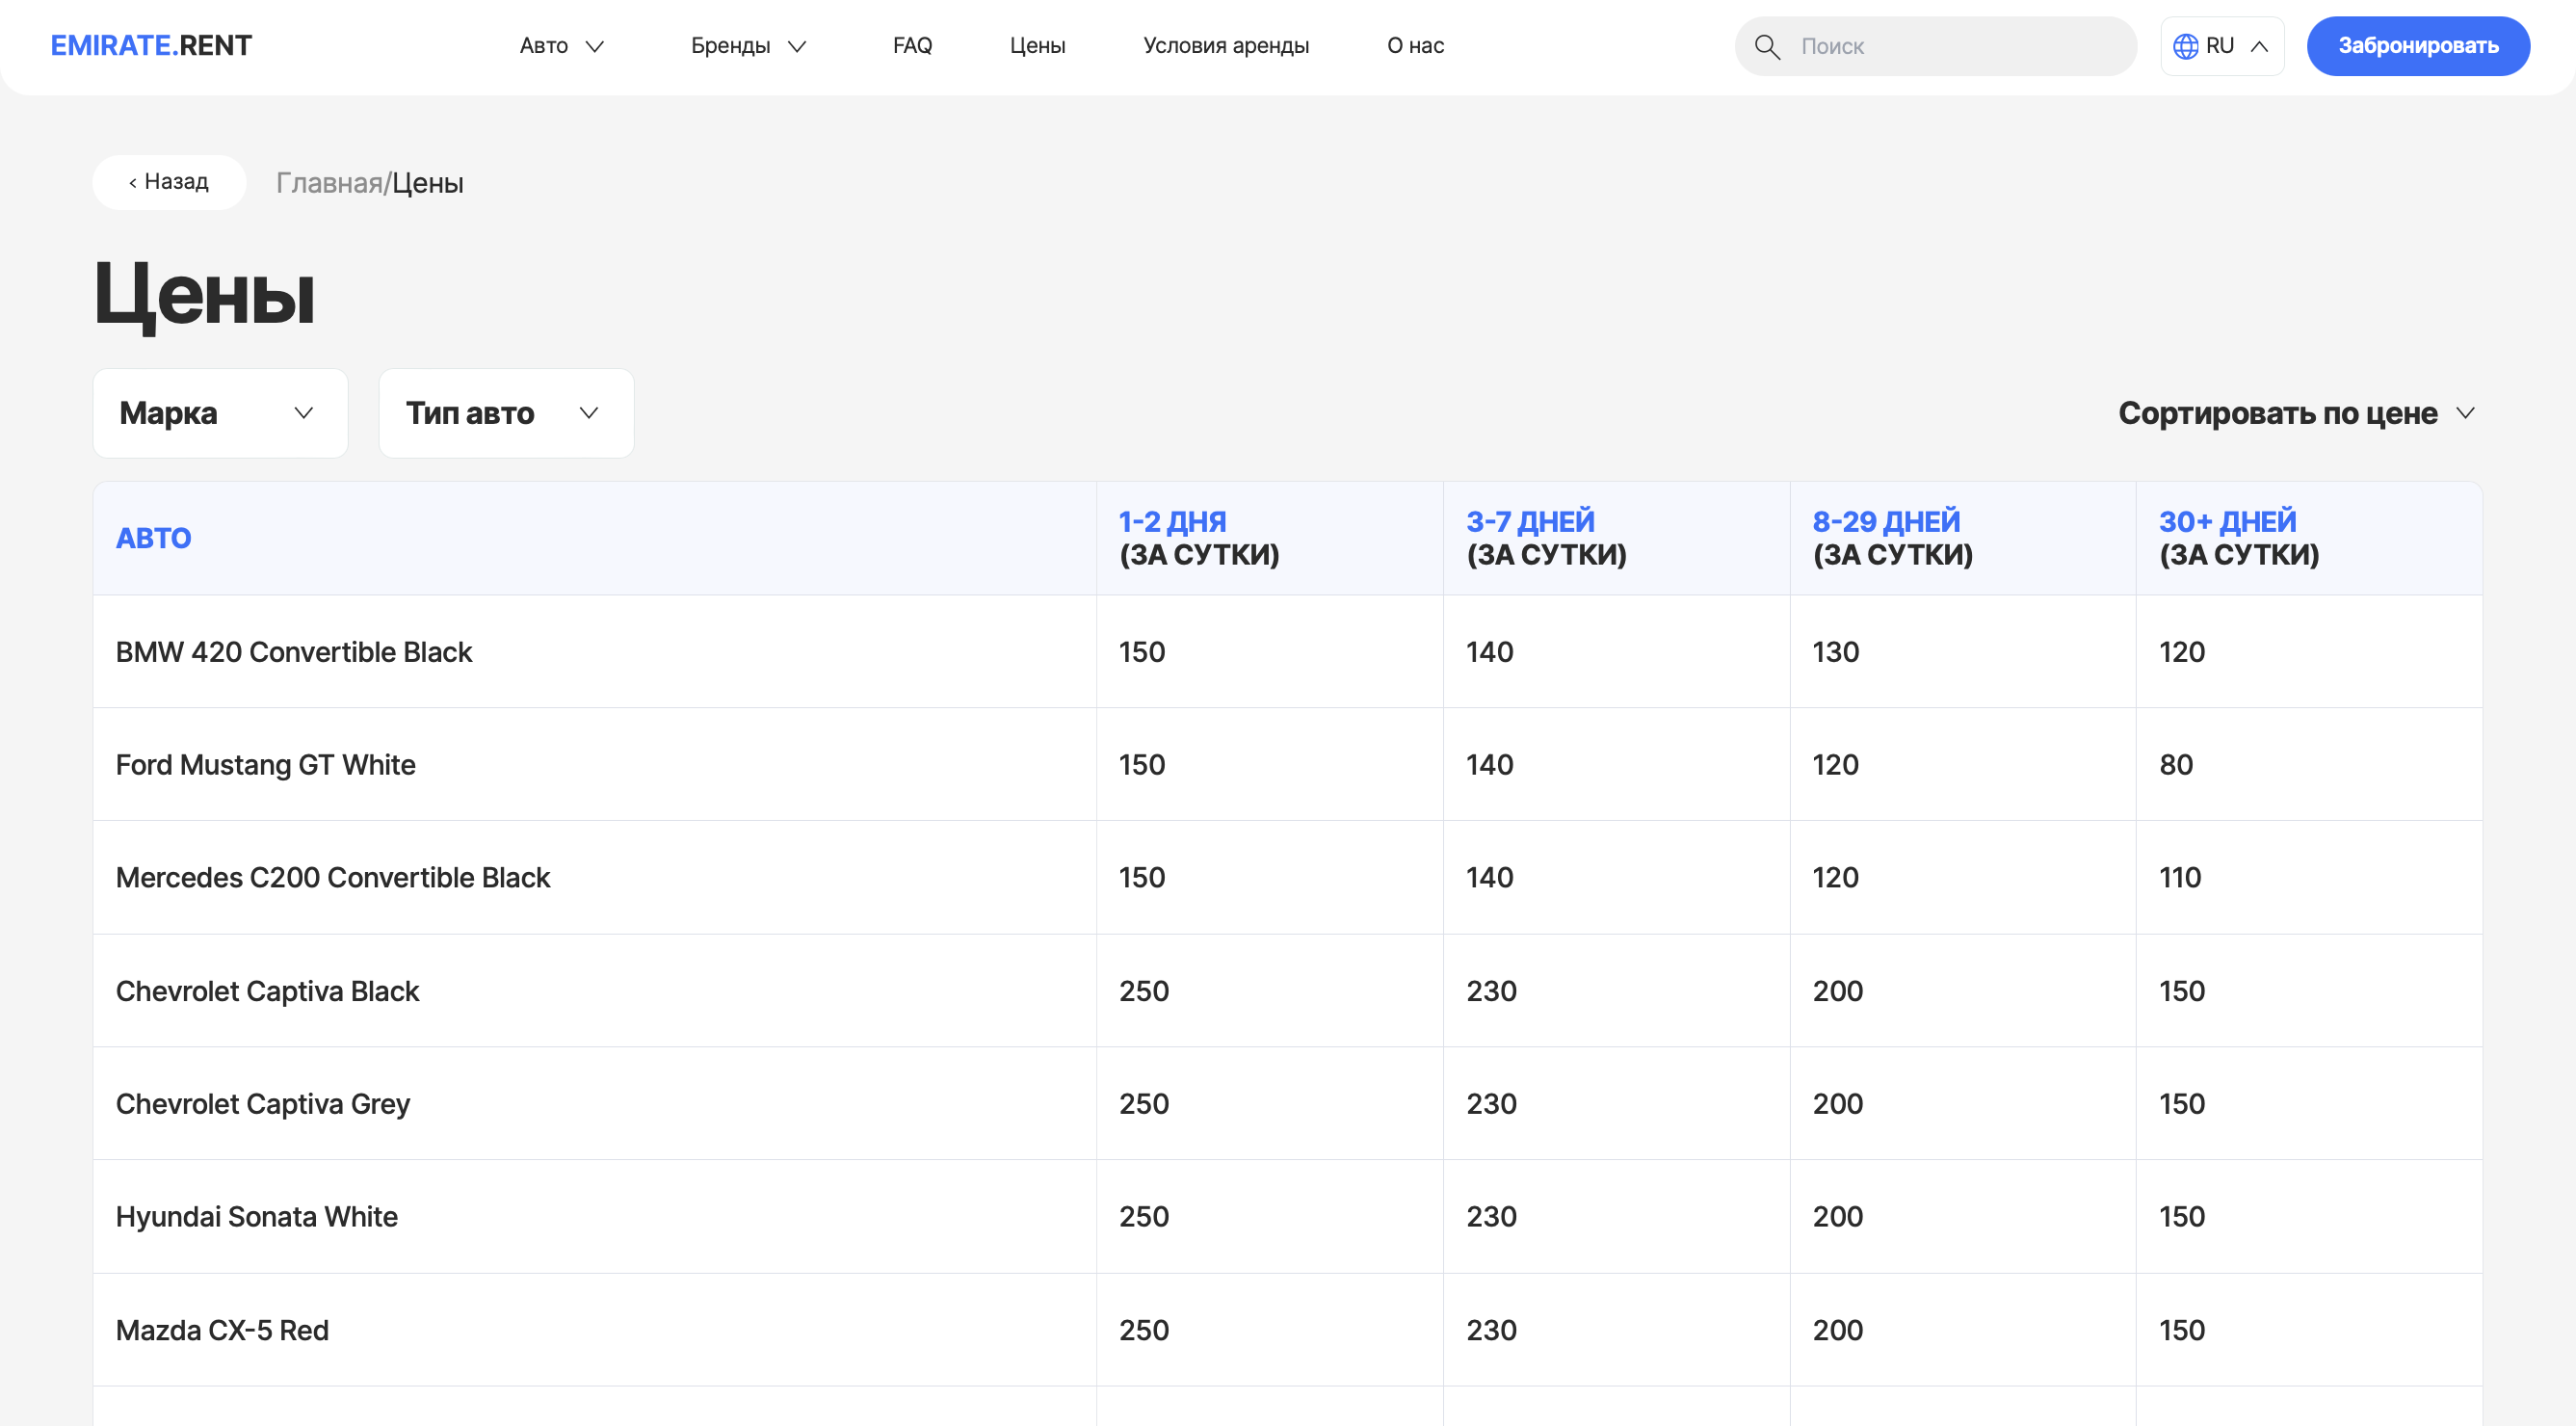The height and width of the screenshot is (1426, 2576).
Task: Open the Марка filter dropdown
Action: [x=220, y=413]
